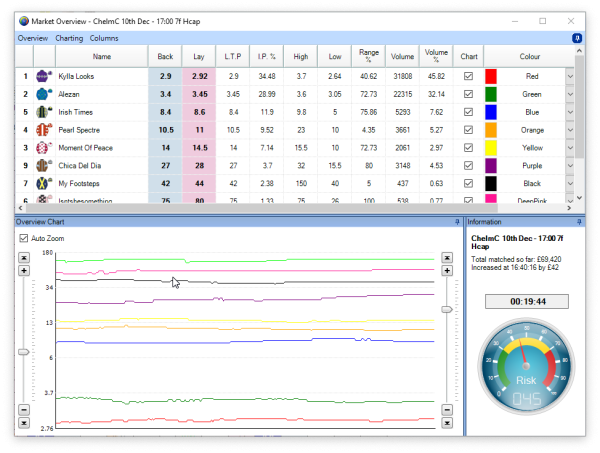This screenshot has height=453, width=600.
Task: Click the right chart plus zoom button
Action: [445, 271]
